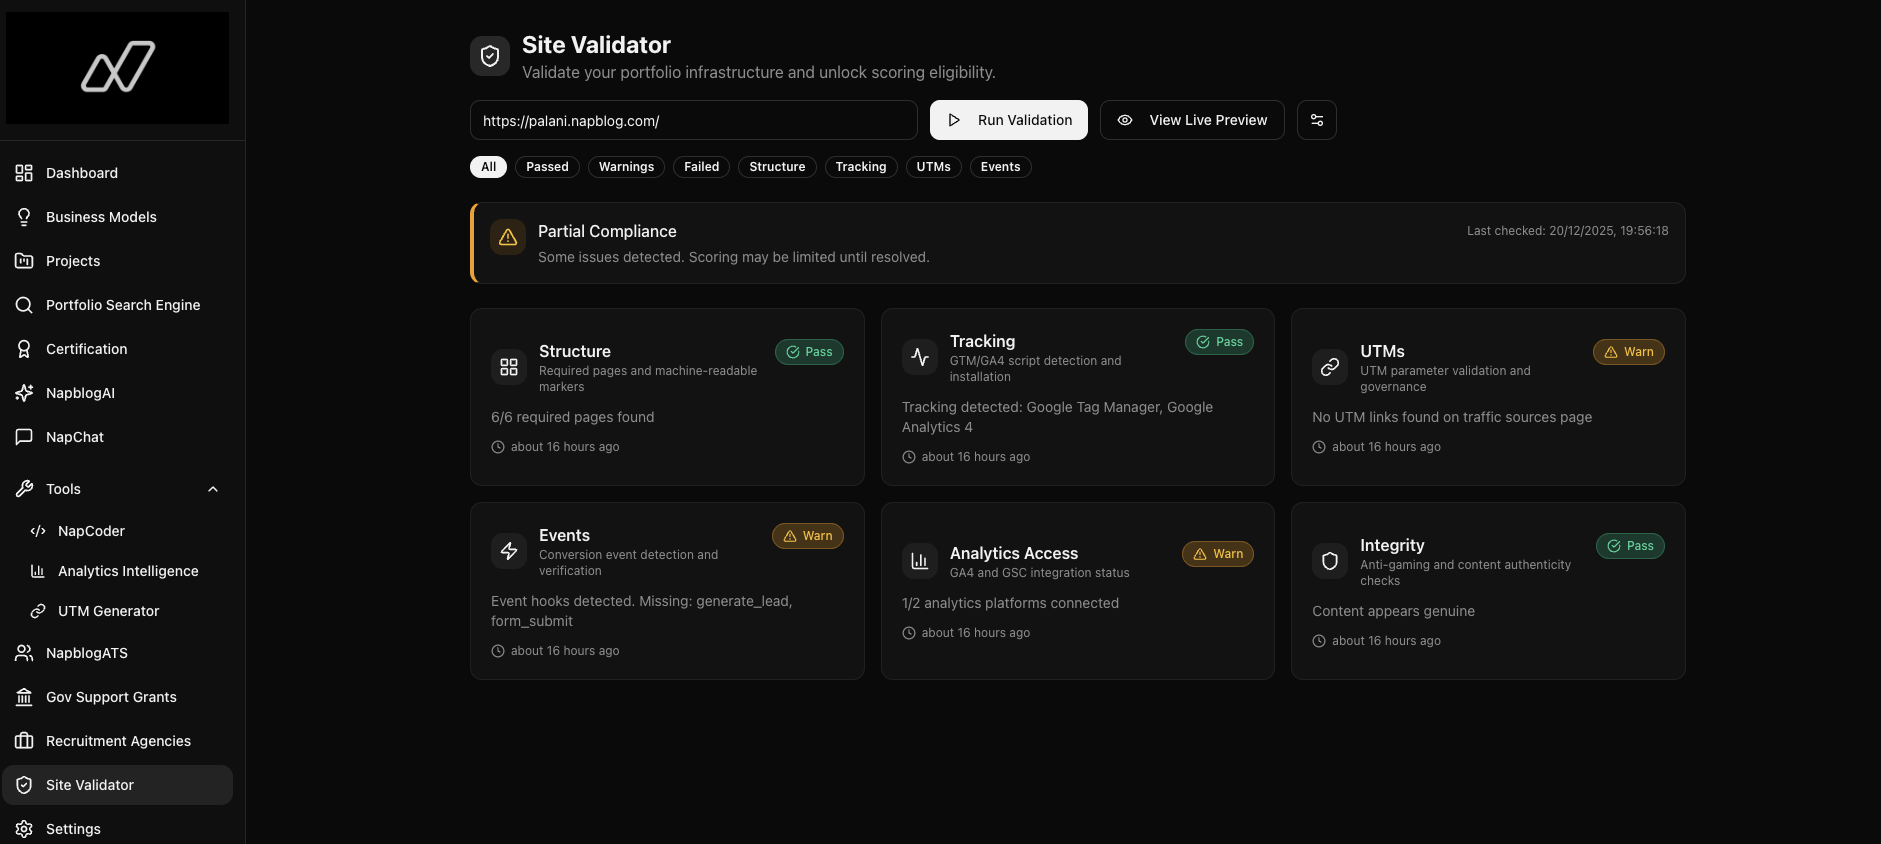Click the Gov Support Grants bank icon
The width and height of the screenshot is (1881, 844).
coord(24,697)
